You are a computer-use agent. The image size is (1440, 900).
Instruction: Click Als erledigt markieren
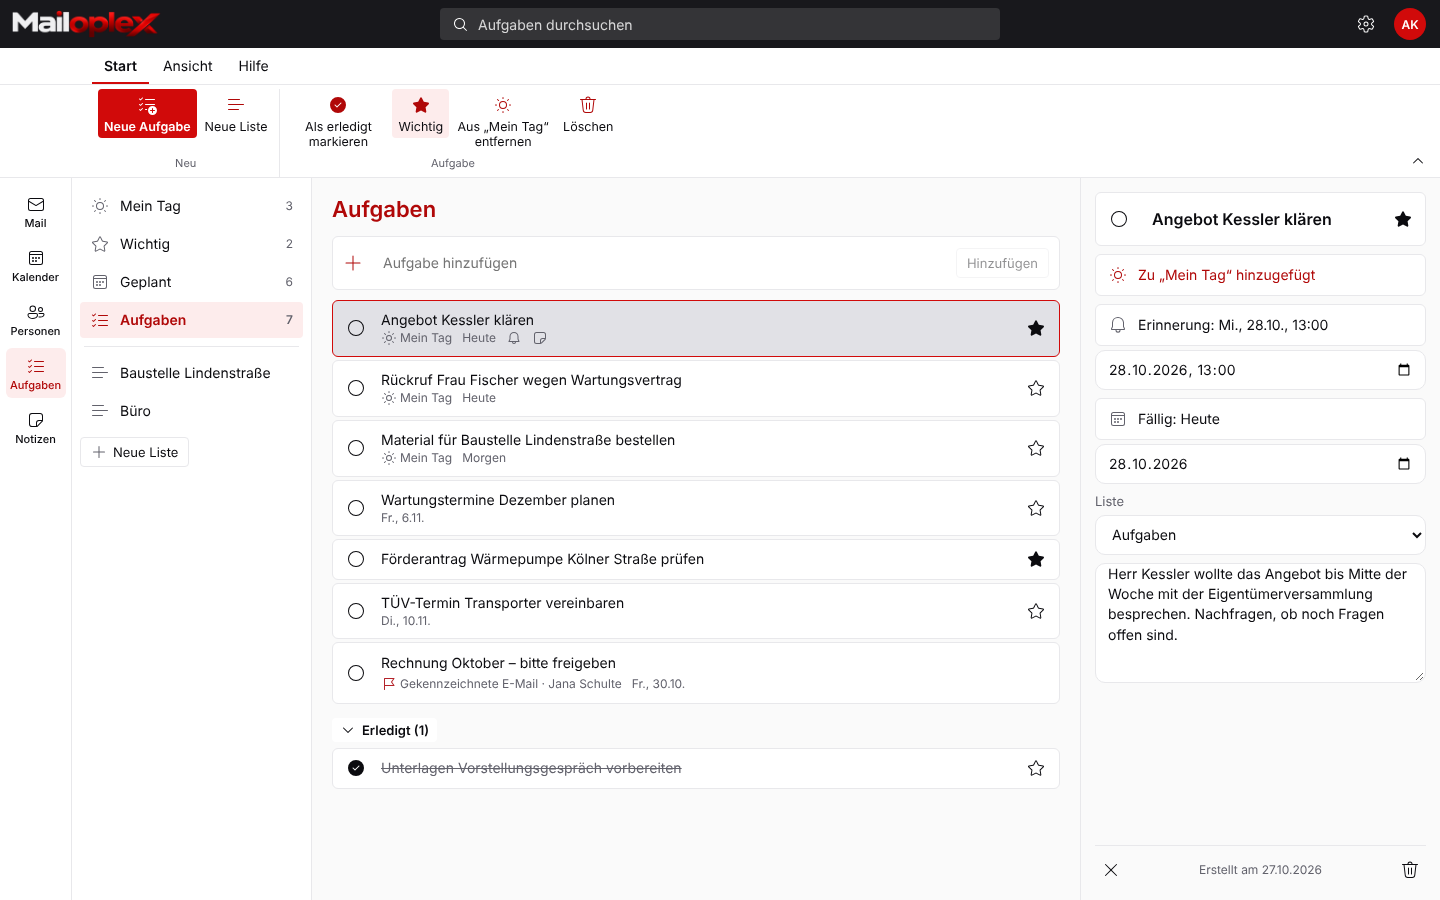tap(338, 121)
